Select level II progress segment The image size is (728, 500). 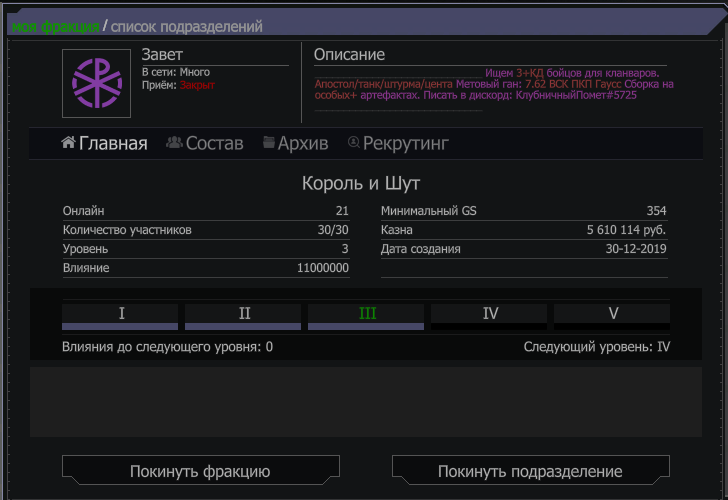(x=243, y=316)
